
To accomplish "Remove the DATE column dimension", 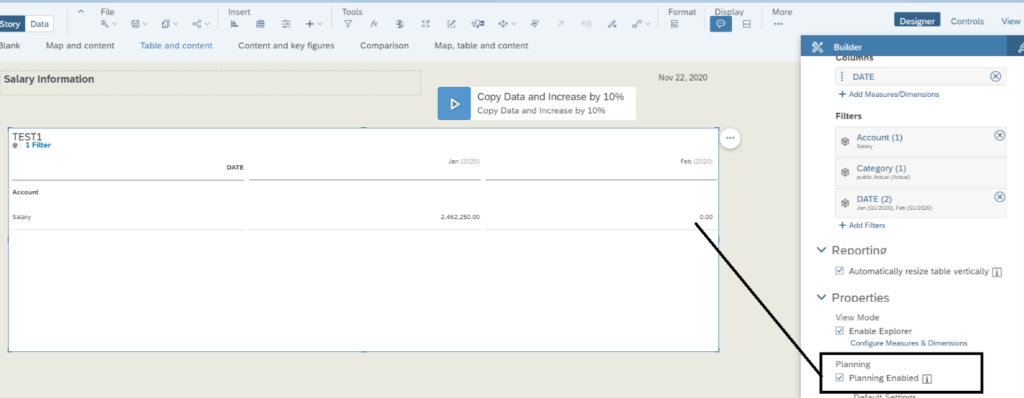I will [995, 76].
